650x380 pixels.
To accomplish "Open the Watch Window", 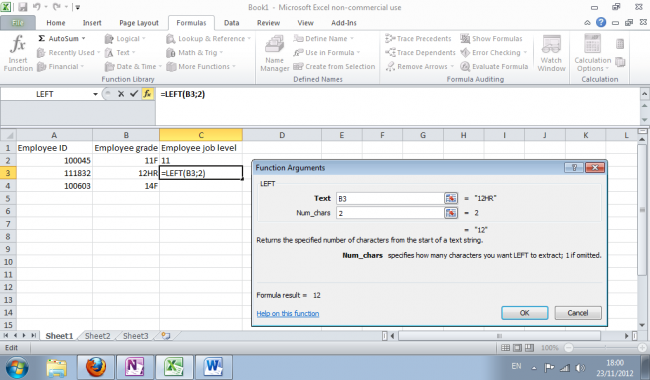I will (x=551, y=54).
